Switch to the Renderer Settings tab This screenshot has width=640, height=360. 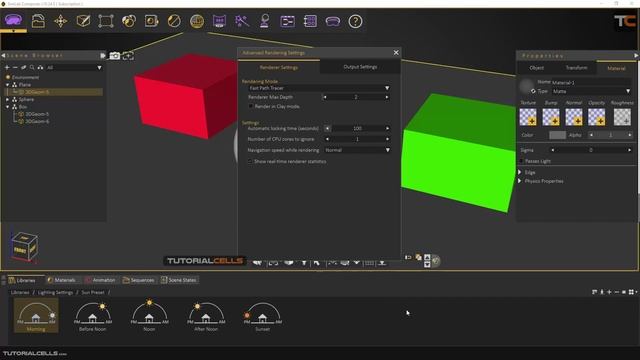pyautogui.click(x=279, y=67)
